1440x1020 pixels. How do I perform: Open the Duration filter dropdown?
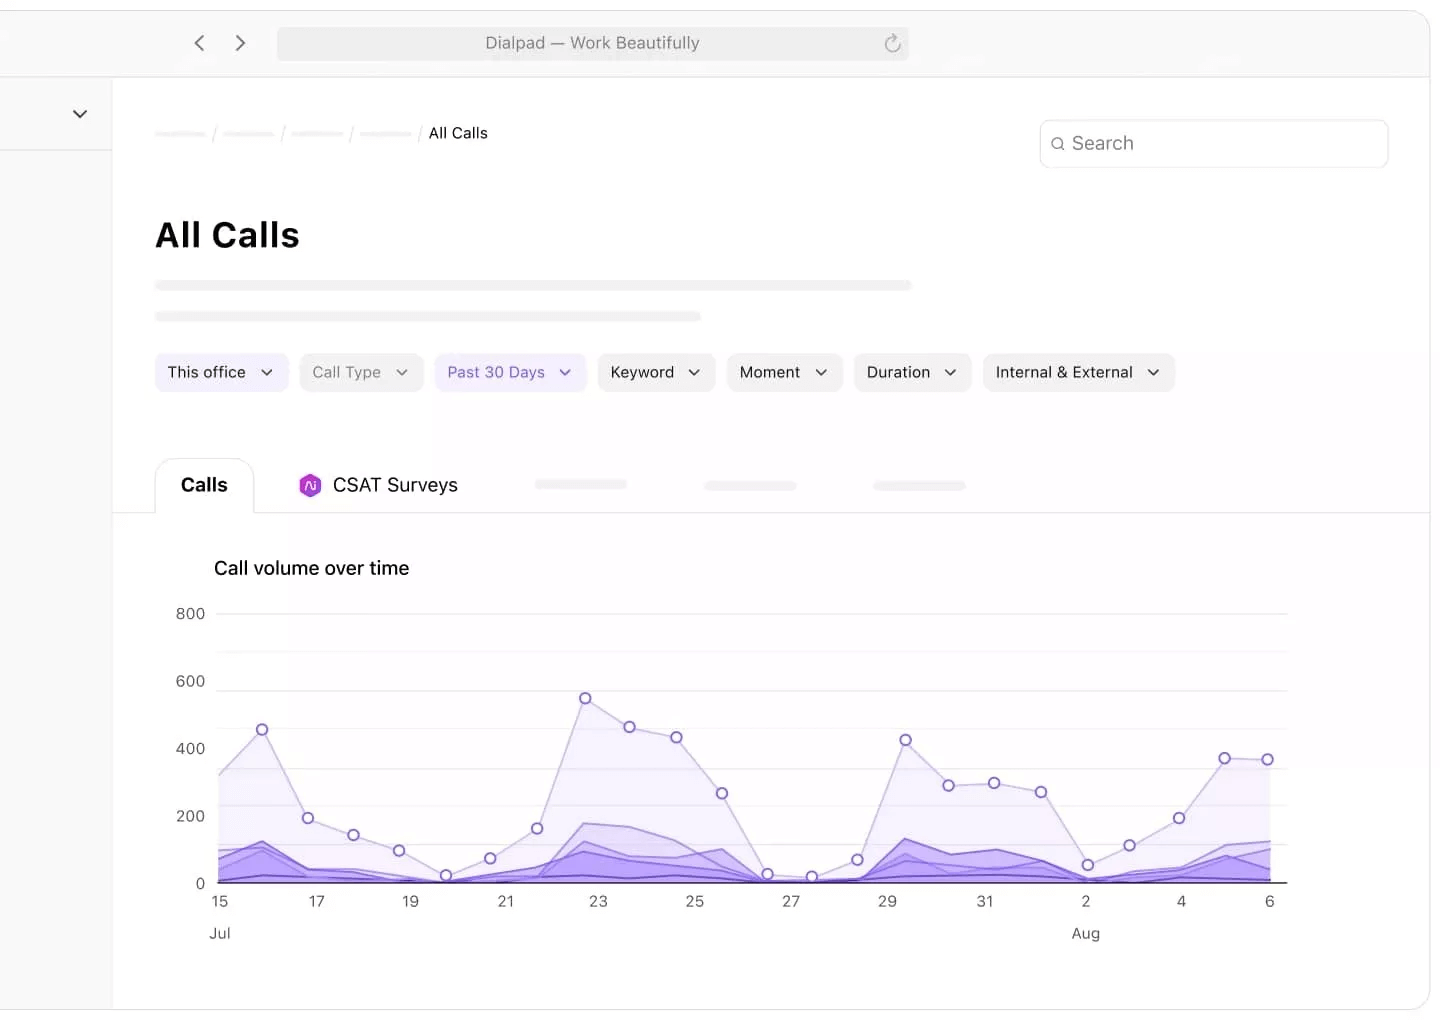pyautogui.click(x=911, y=372)
